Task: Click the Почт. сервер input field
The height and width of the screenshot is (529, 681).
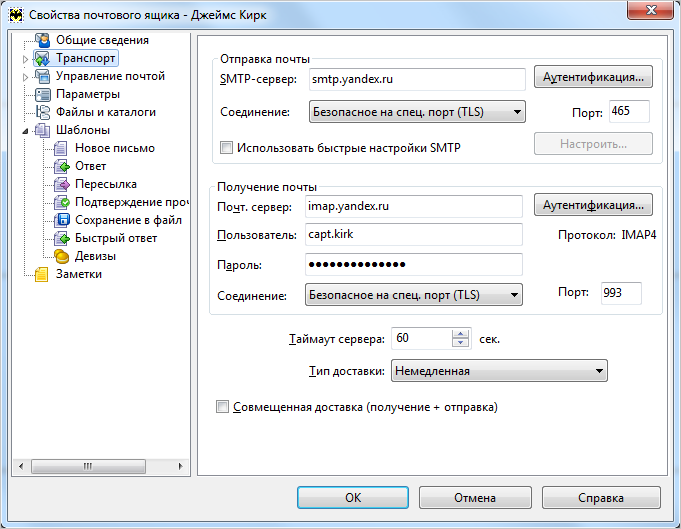Action: pos(413,206)
